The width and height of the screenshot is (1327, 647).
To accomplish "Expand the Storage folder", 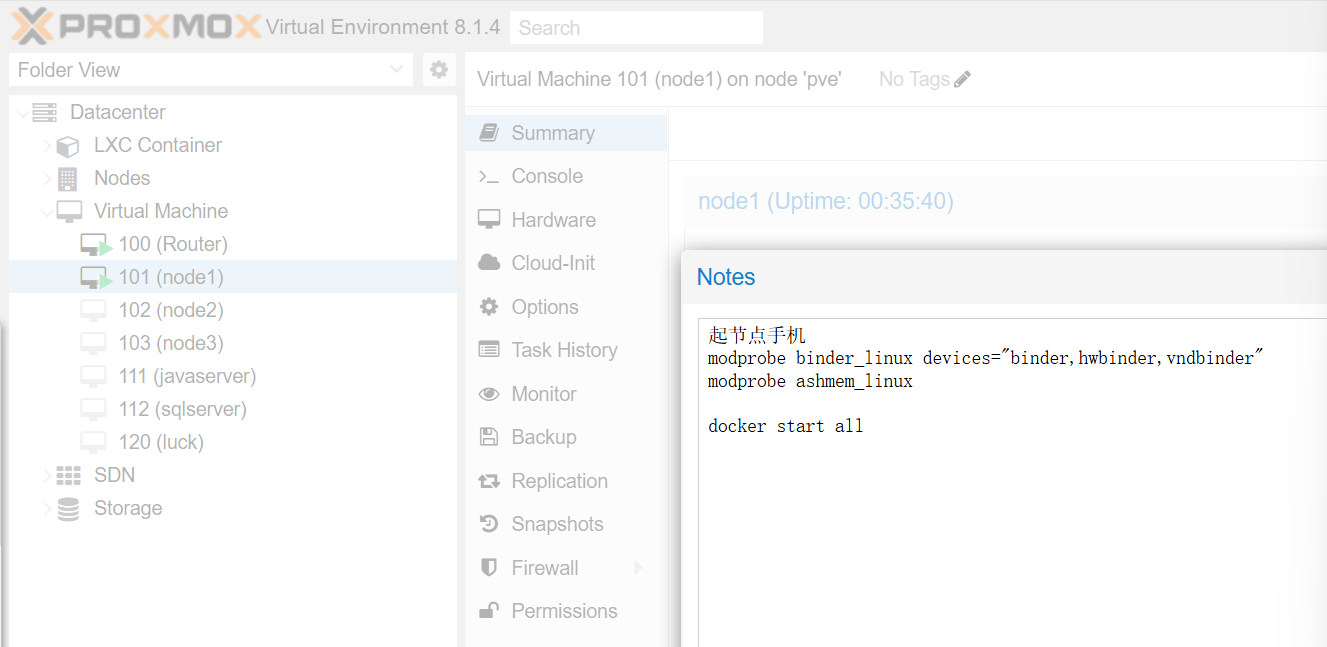I will coord(47,509).
